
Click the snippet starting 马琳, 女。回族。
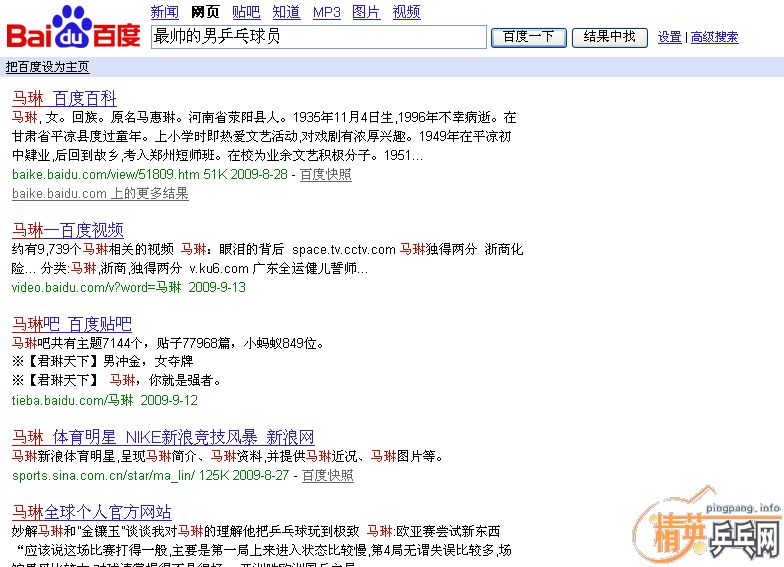(x=264, y=136)
